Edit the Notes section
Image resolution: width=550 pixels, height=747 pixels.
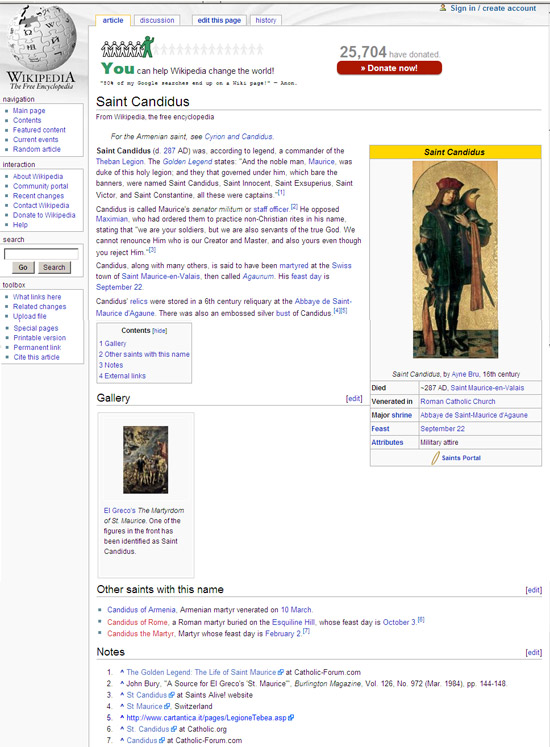click(x=533, y=653)
